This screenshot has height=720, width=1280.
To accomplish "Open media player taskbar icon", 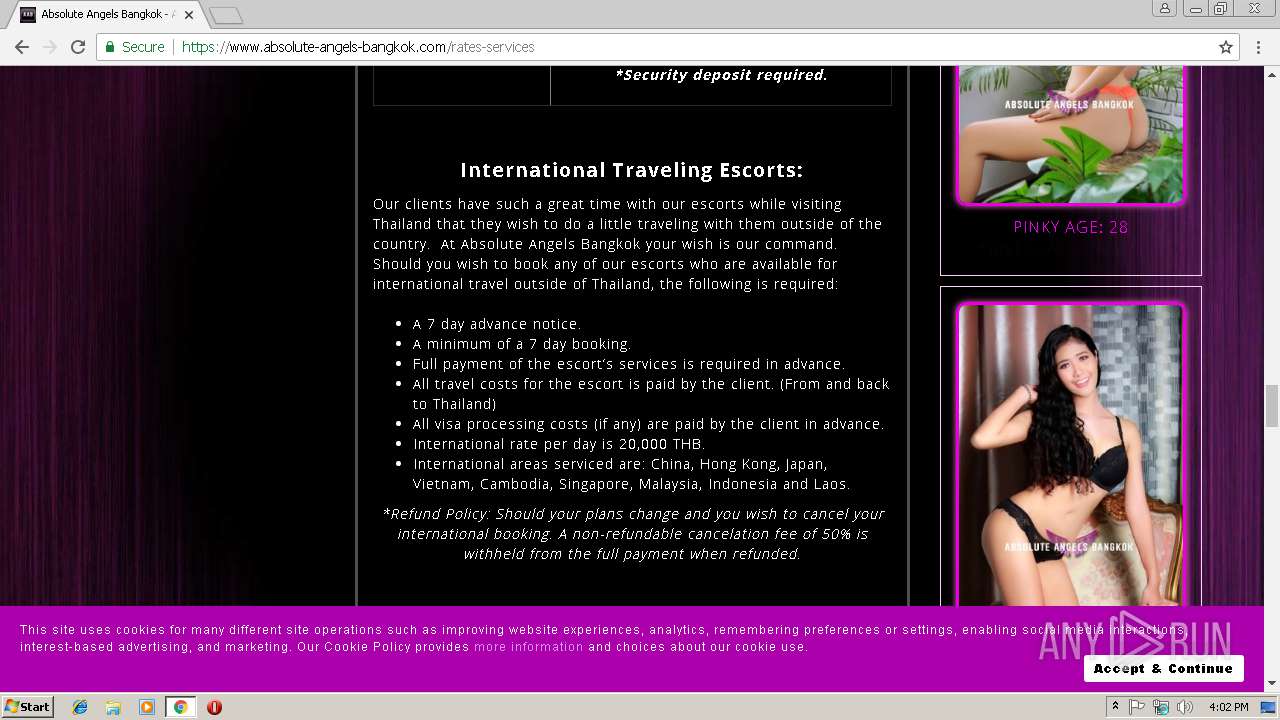I will [x=147, y=707].
